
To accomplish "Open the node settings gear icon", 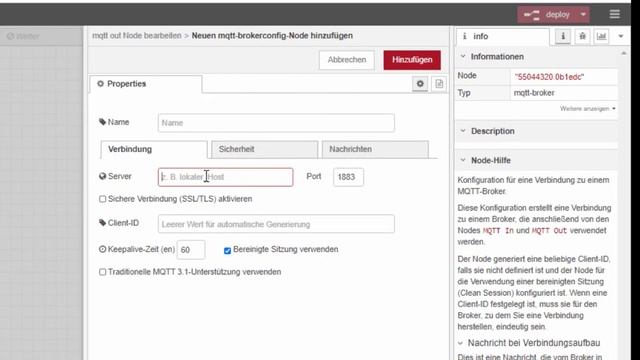I will 420,84.
